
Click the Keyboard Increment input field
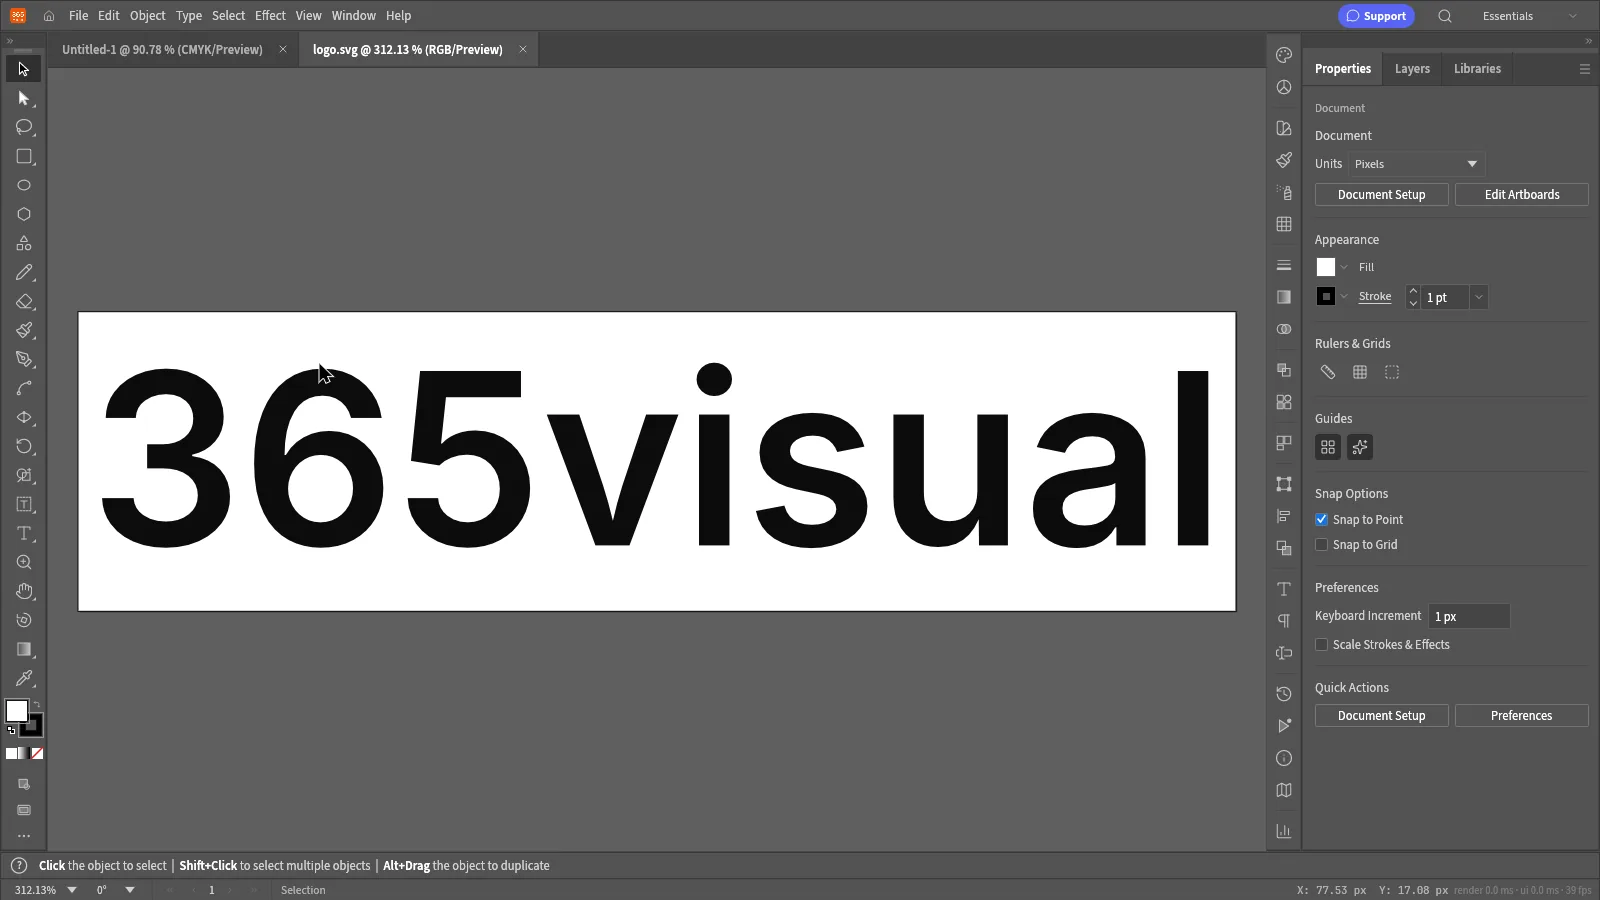[1469, 616]
